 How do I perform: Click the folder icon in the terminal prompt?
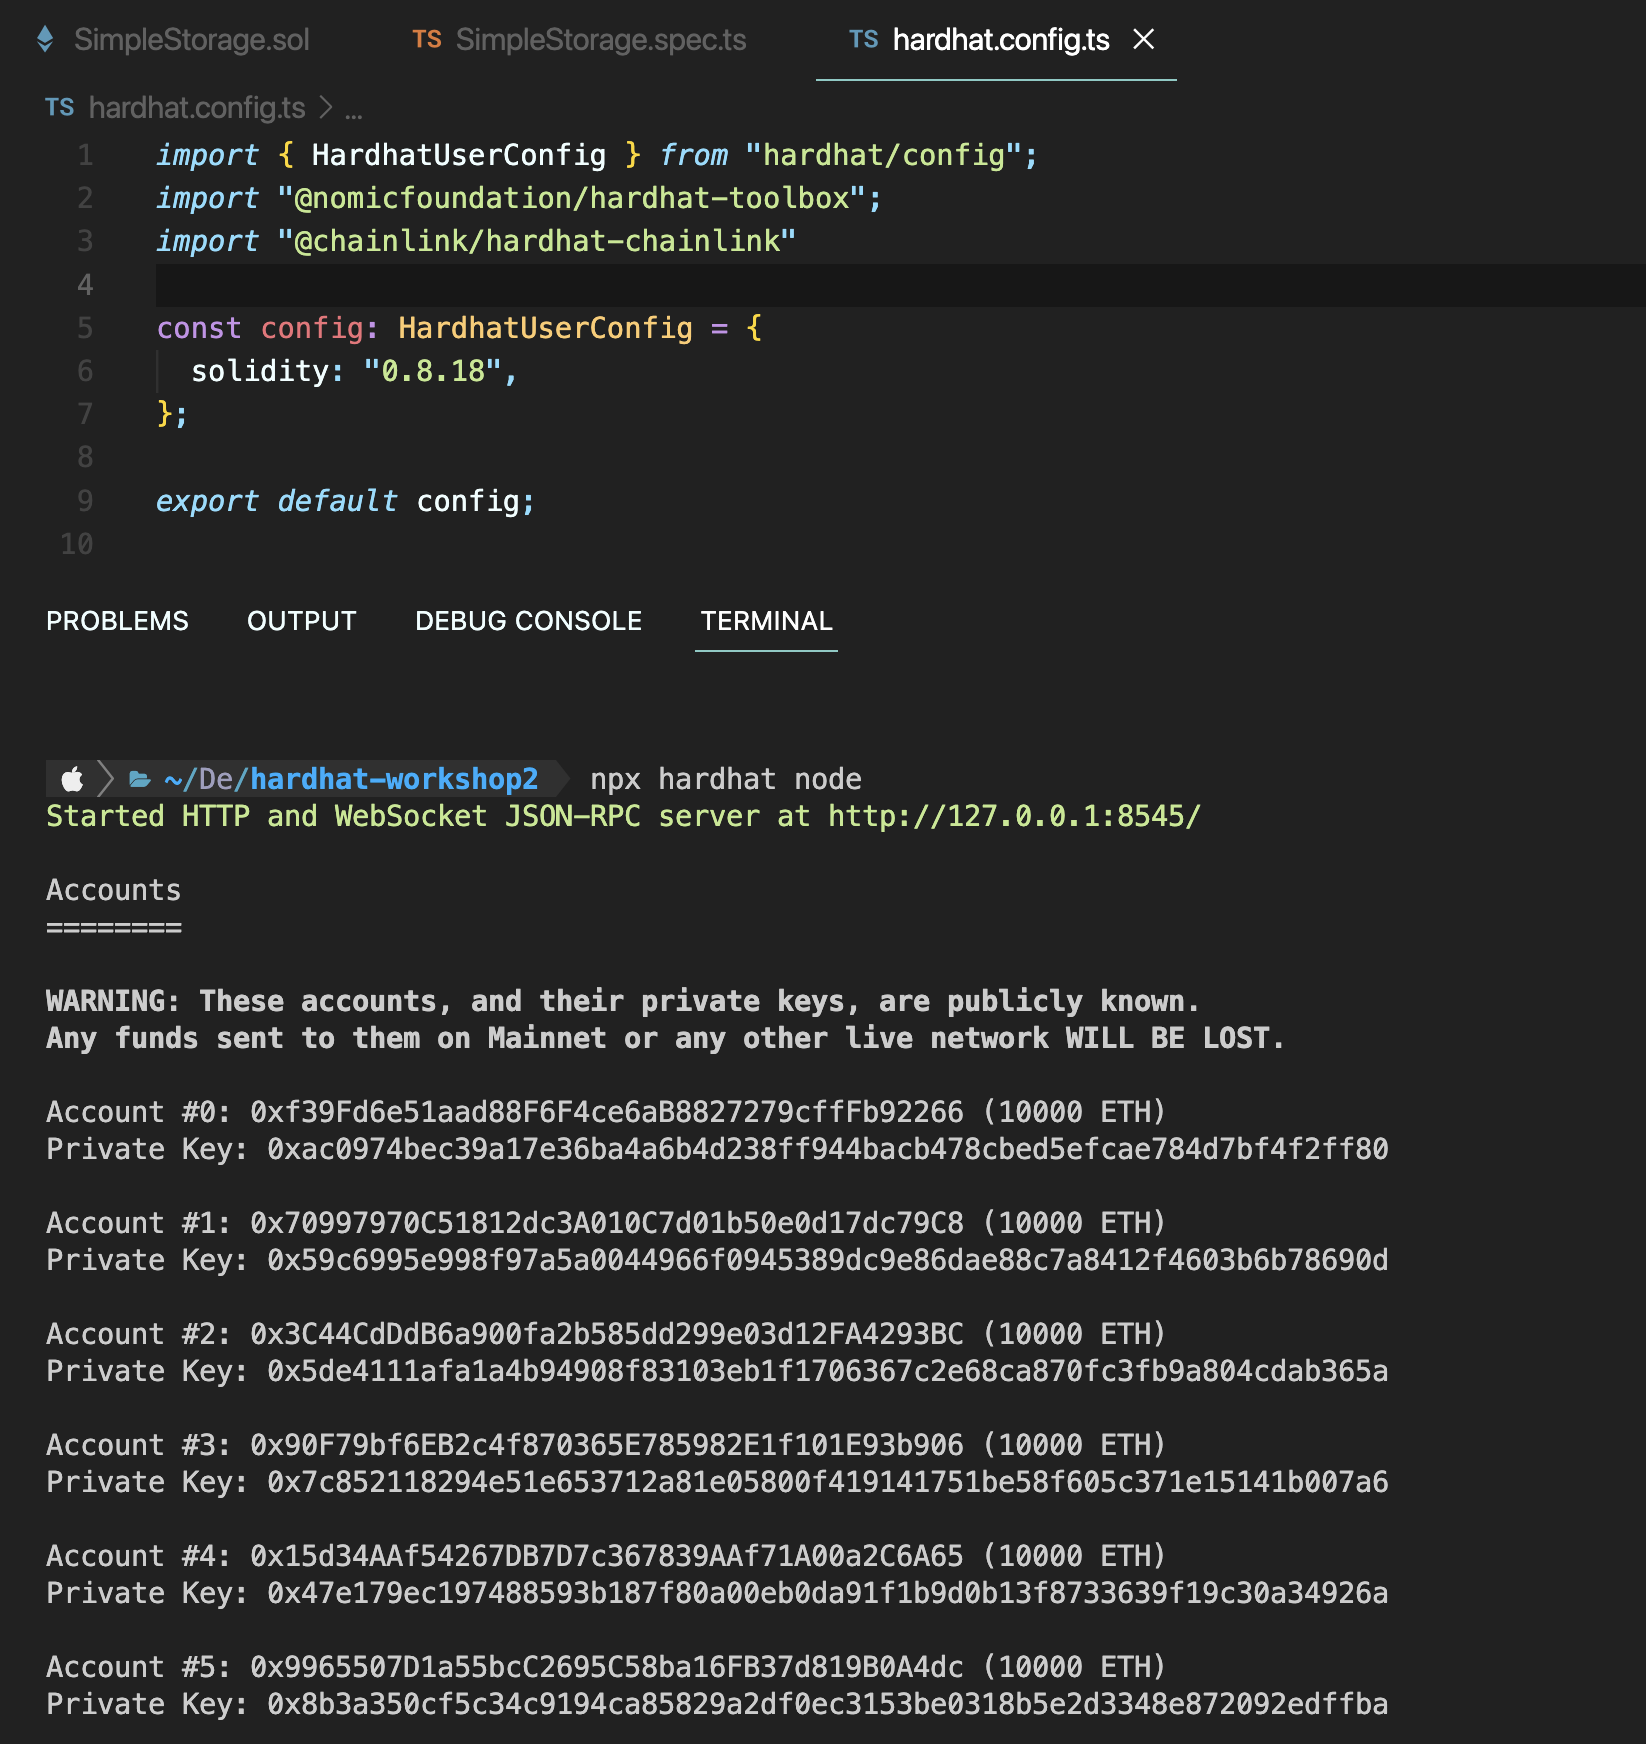tap(140, 779)
